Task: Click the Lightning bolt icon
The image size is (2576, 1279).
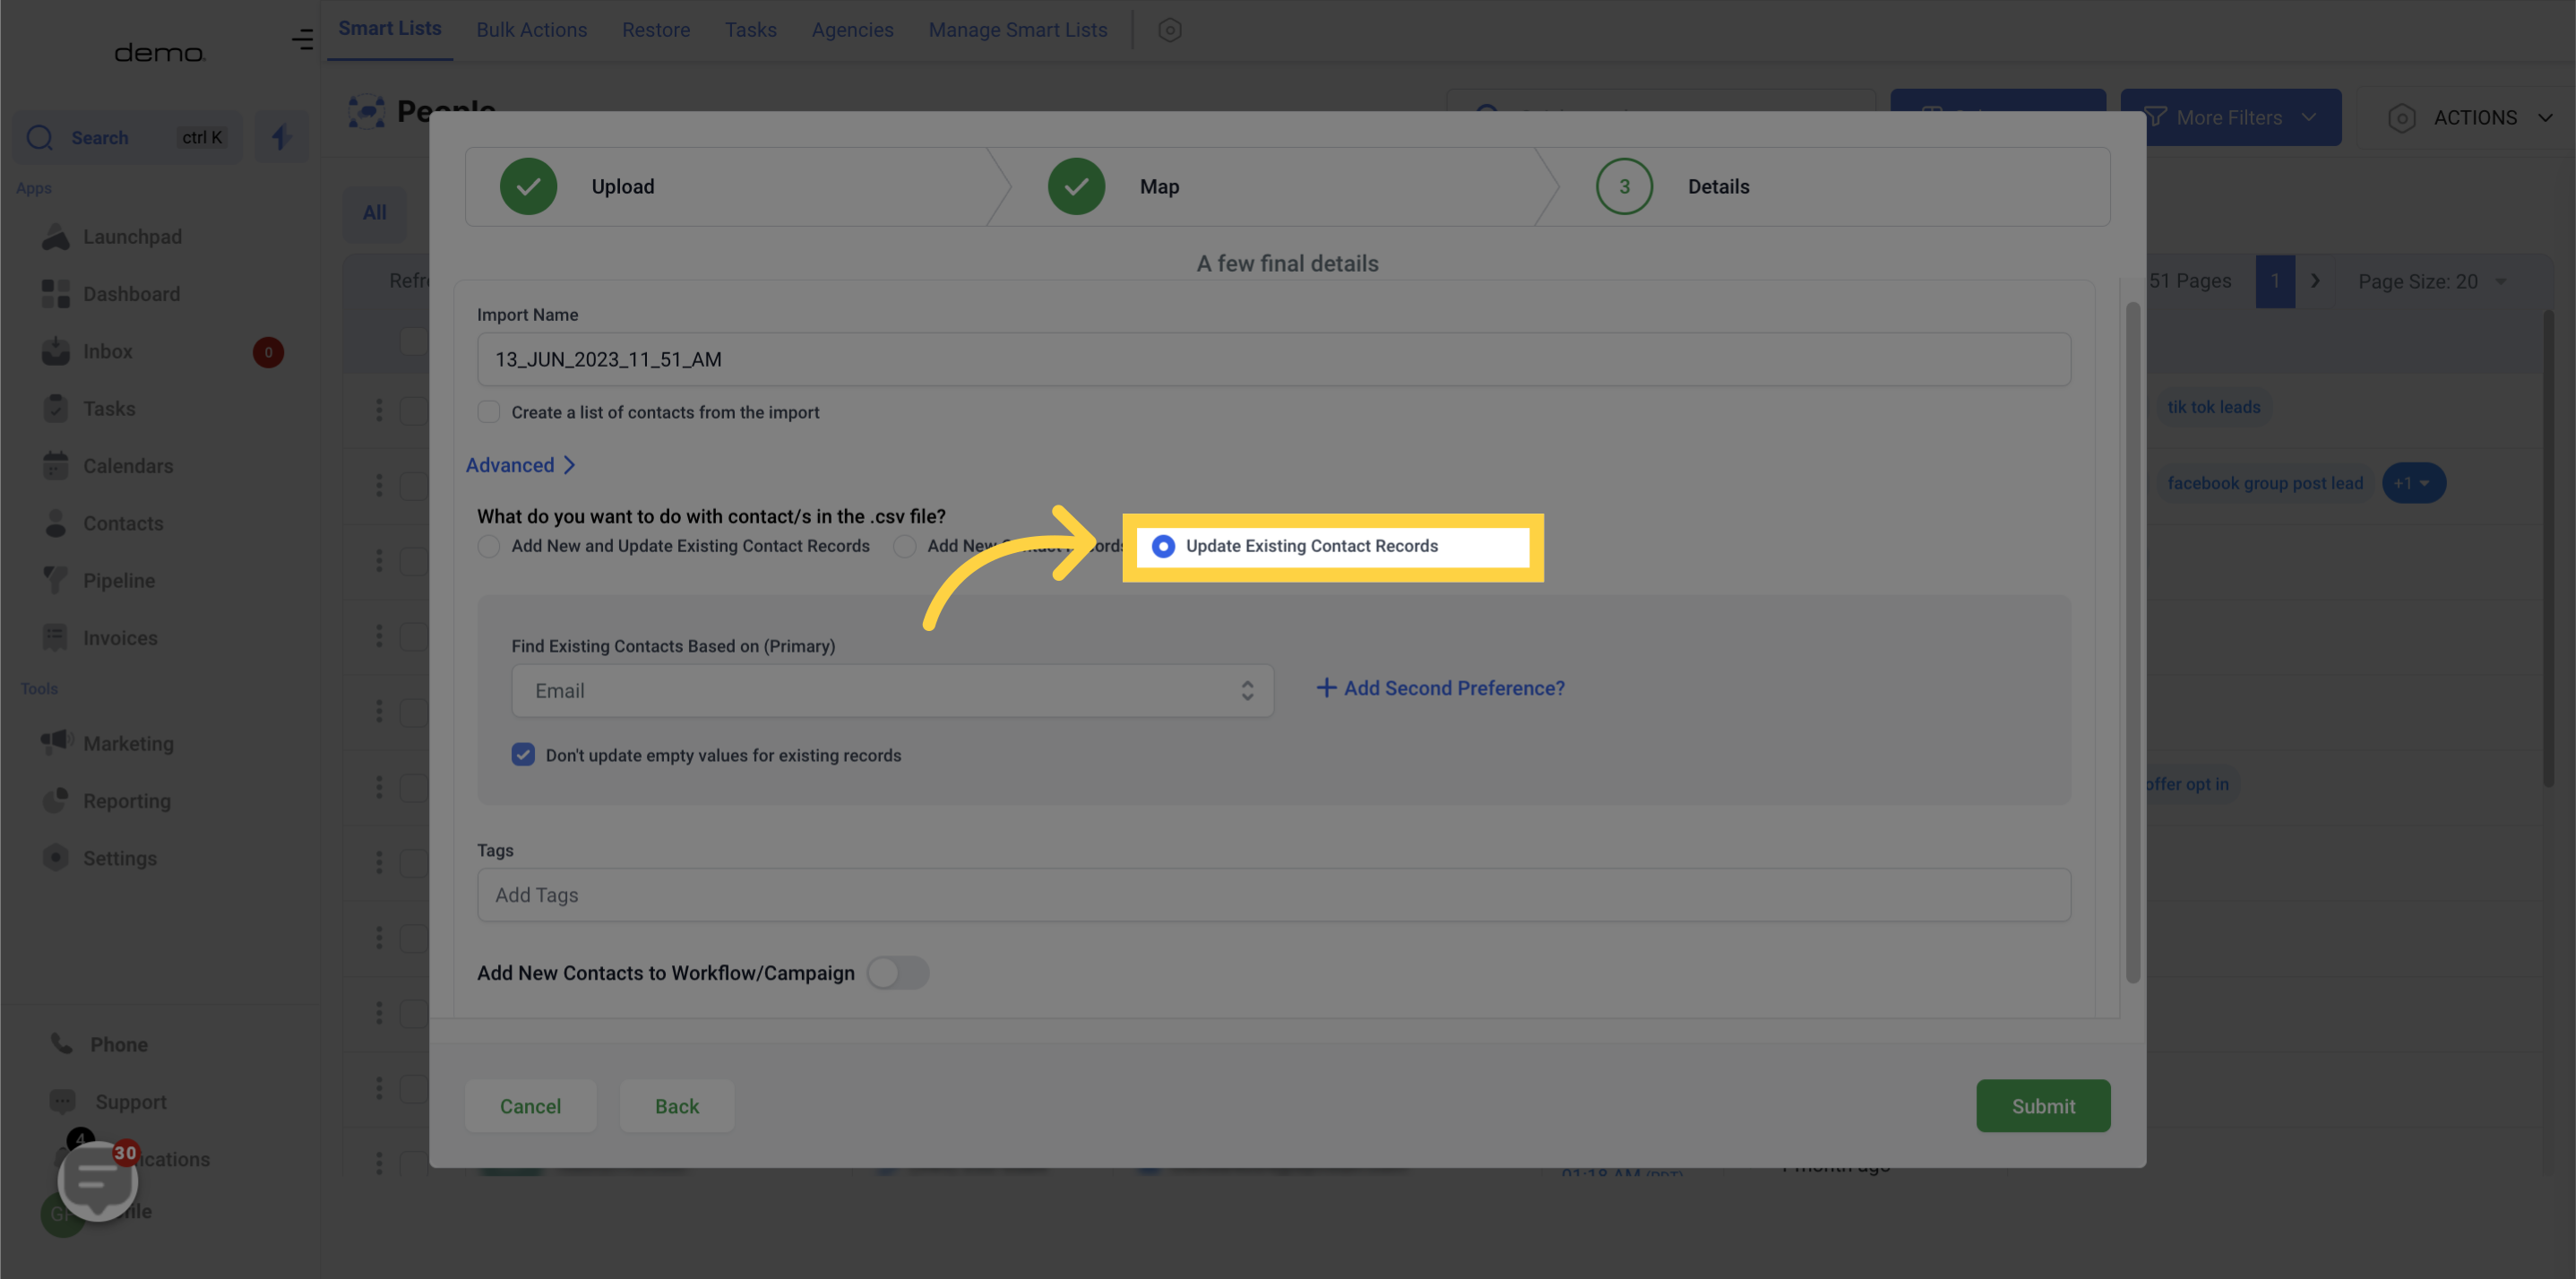Action: [x=282, y=138]
